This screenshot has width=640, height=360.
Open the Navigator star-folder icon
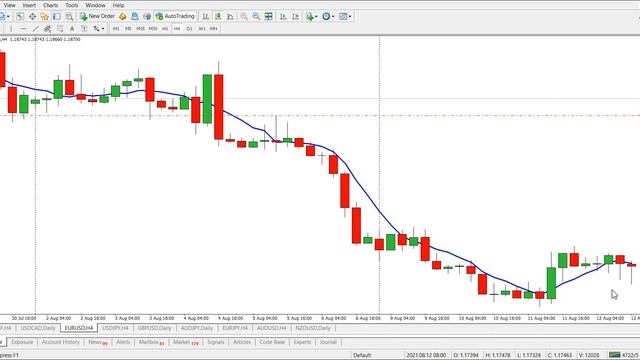44,16
